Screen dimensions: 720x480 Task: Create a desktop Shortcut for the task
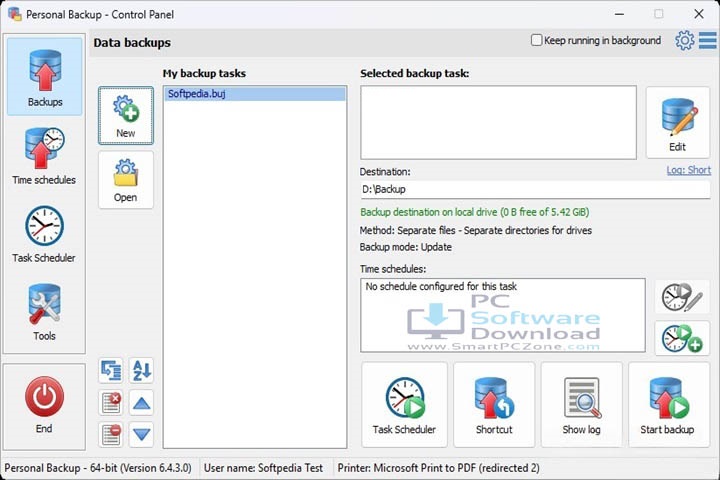tap(494, 405)
